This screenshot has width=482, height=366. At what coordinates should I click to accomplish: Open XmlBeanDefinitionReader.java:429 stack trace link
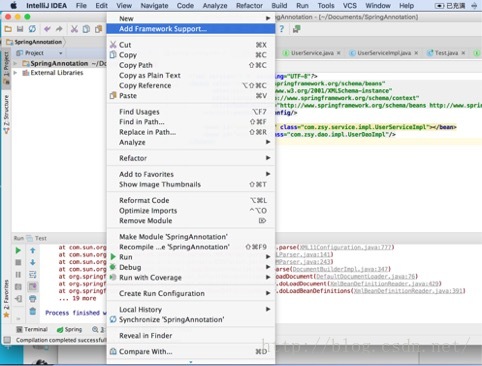coord(384,284)
